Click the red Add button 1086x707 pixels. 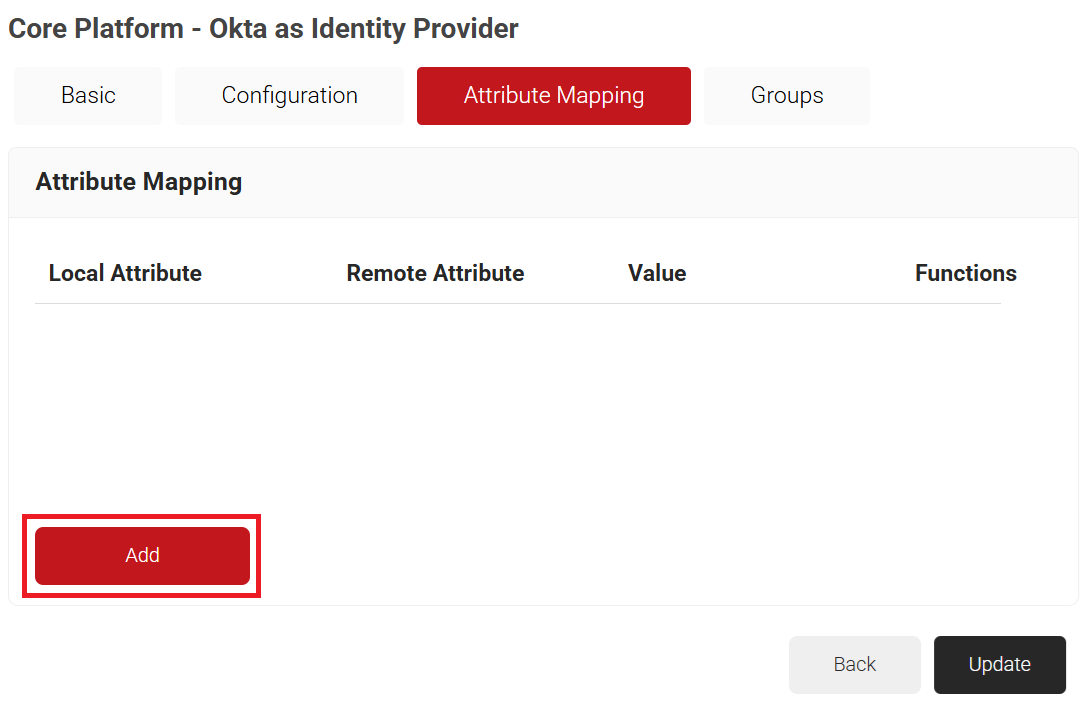click(x=142, y=556)
